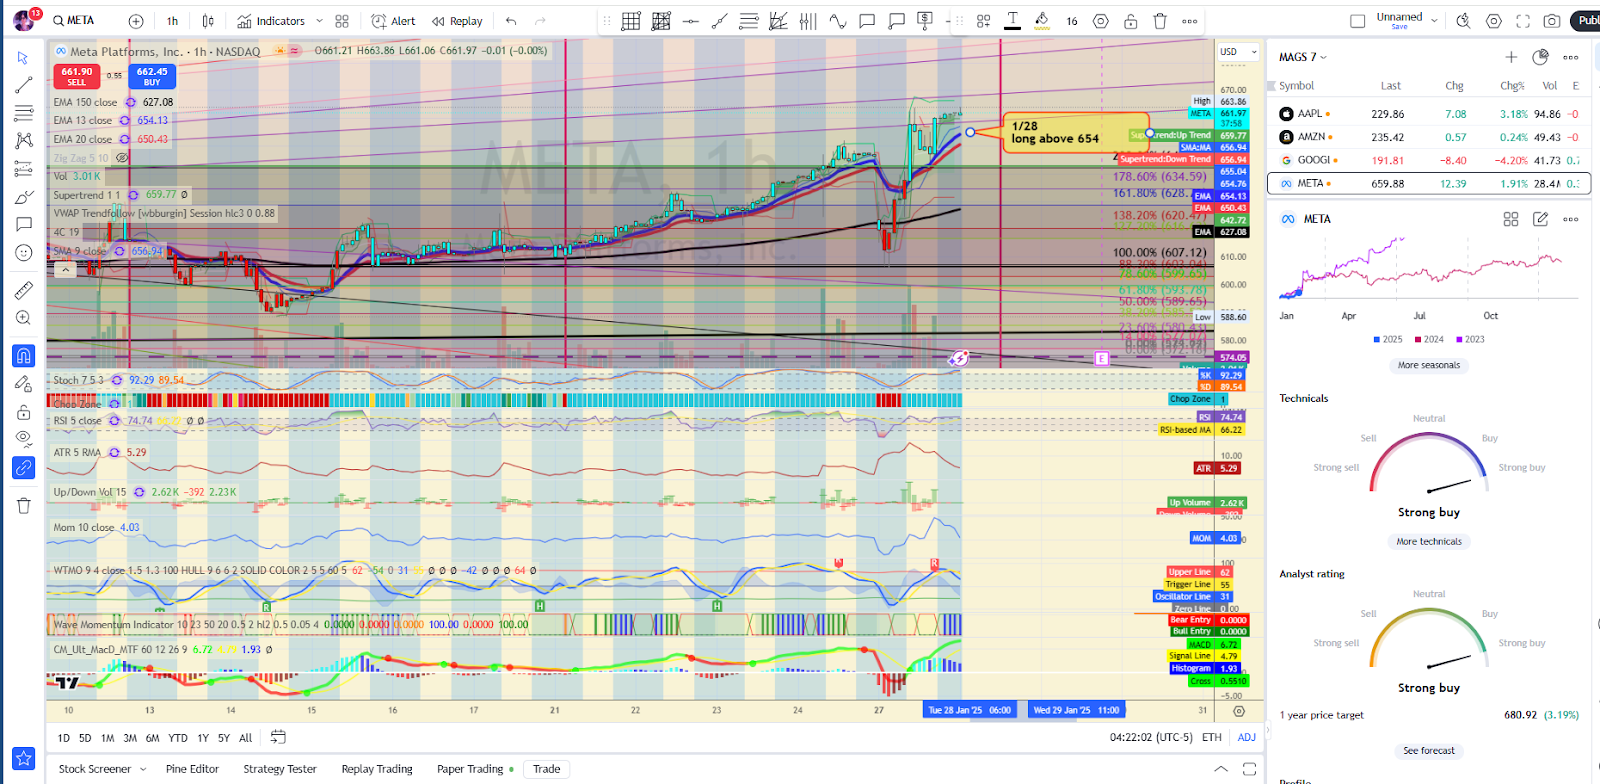
Task: Open the emoji icons tool
Action: (24, 253)
